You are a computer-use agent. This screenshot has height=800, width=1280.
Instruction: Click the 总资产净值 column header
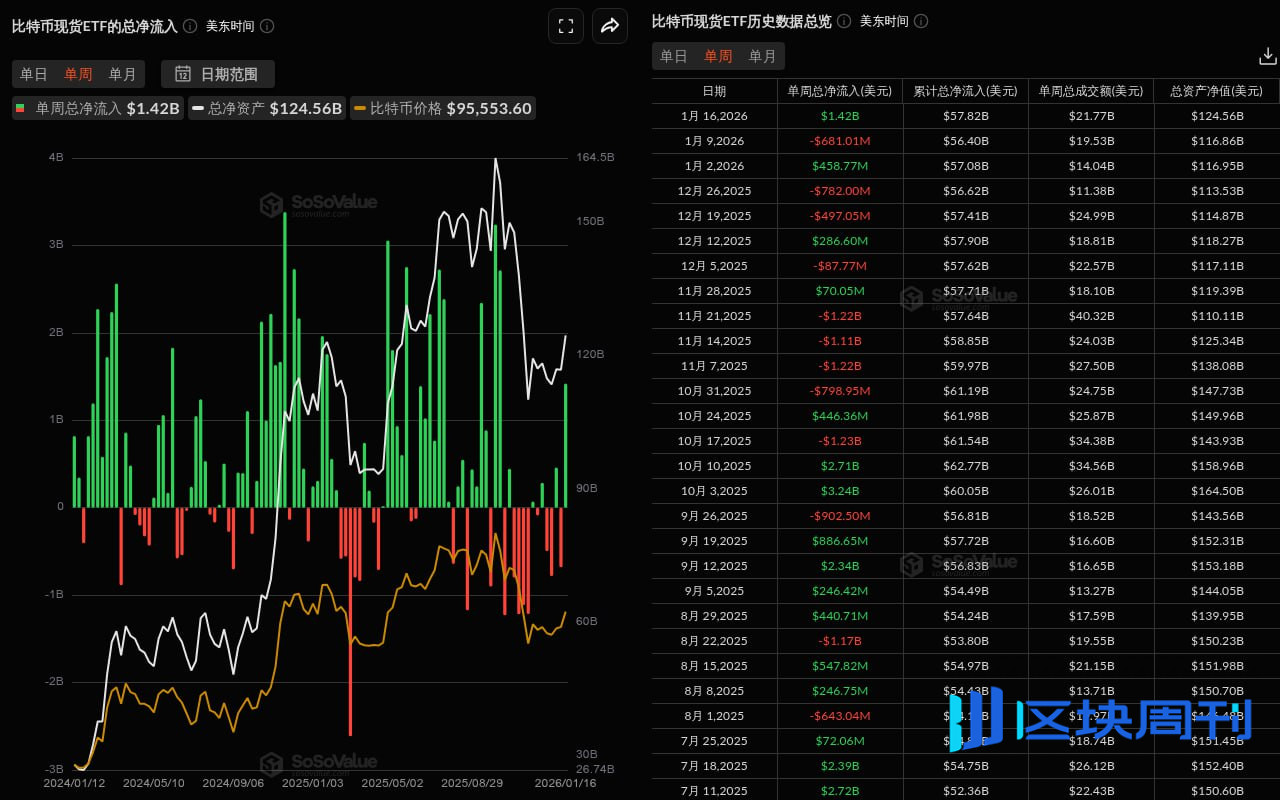(1219, 90)
